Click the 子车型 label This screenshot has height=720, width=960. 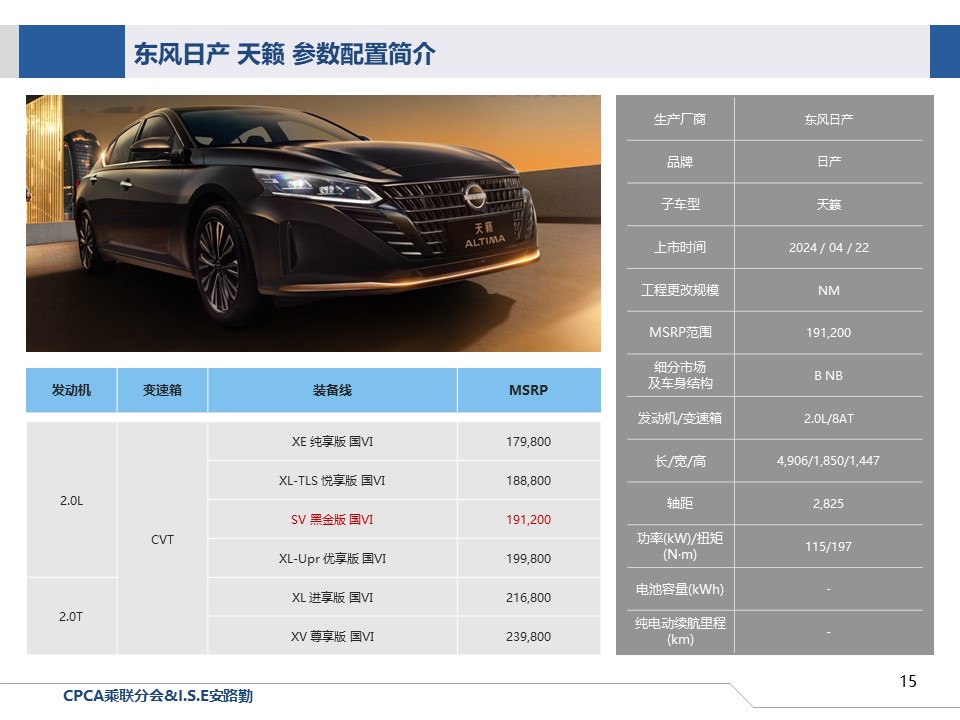680,204
